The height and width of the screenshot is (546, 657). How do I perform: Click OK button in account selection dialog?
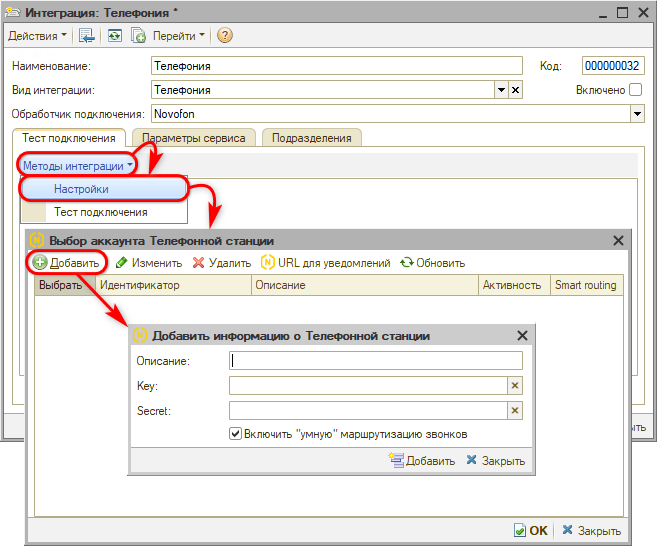click(530, 531)
